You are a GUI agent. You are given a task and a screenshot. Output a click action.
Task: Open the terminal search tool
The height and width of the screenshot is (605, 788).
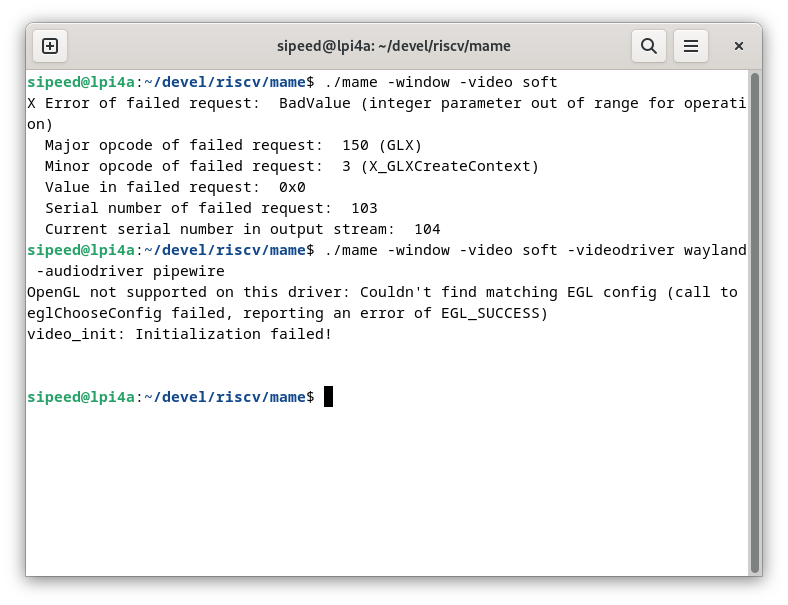click(x=649, y=46)
